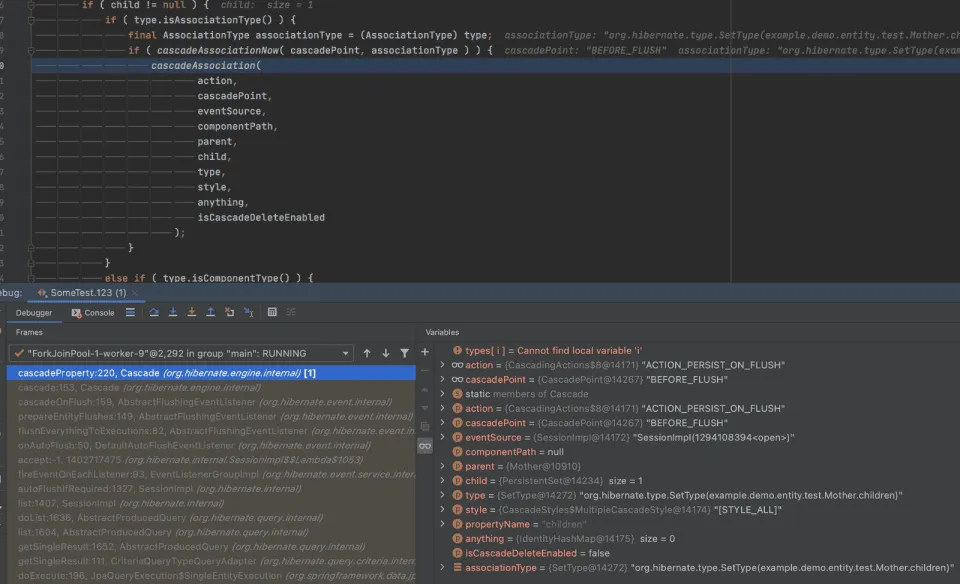Image resolution: width=960 pixels, height=584 pixels.
Task: Close the SomeTest.123 debug tab
Action: tap(135, 293)
